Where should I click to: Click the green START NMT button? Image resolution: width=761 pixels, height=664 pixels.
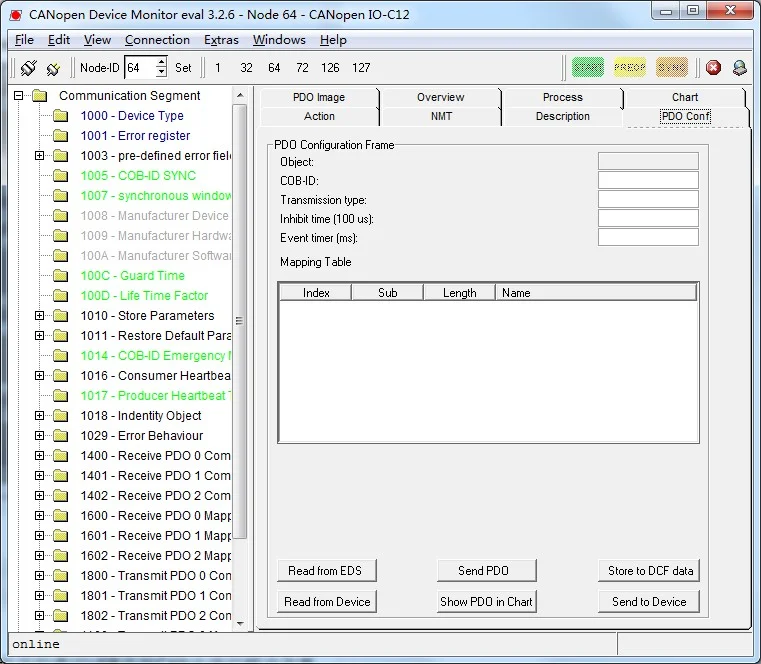coord(588,67)
